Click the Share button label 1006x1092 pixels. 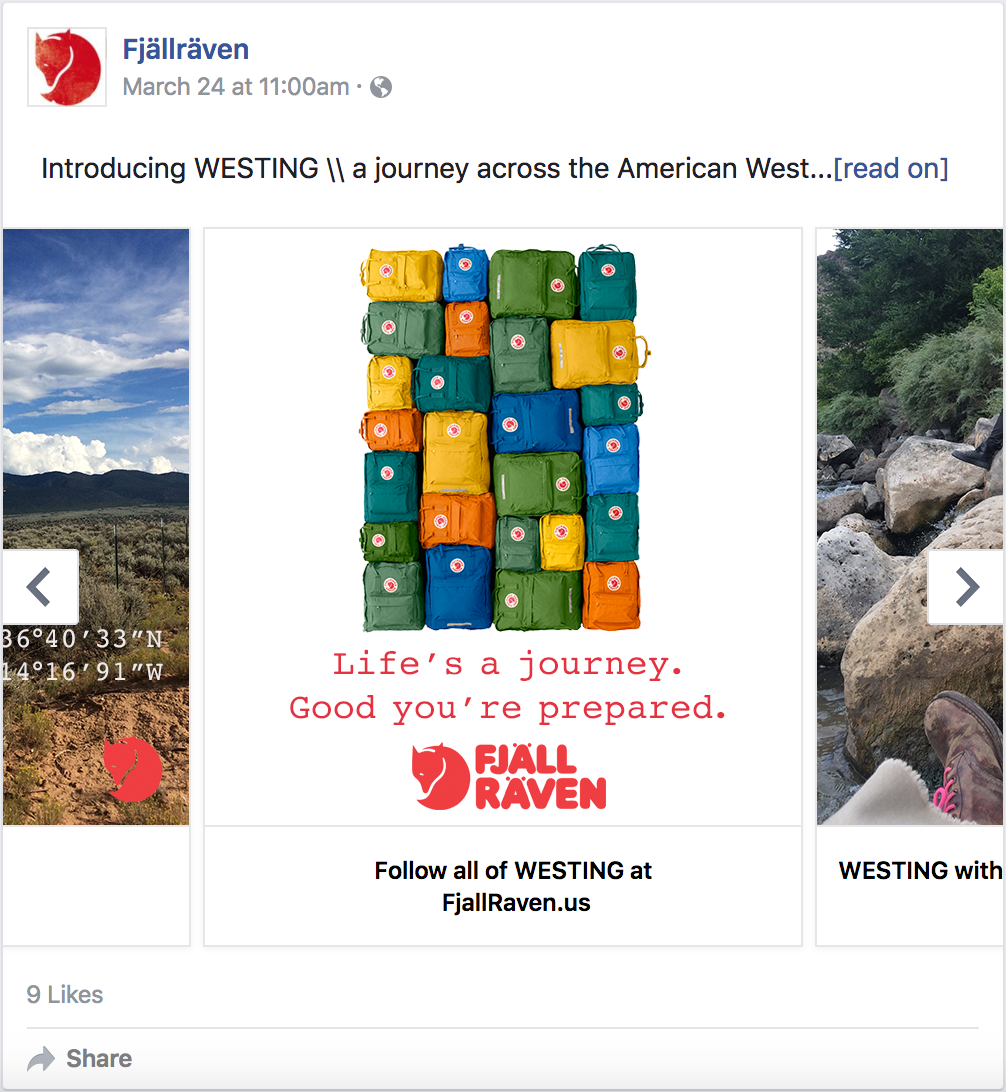pyautogui.click(x=99, y=1059)
